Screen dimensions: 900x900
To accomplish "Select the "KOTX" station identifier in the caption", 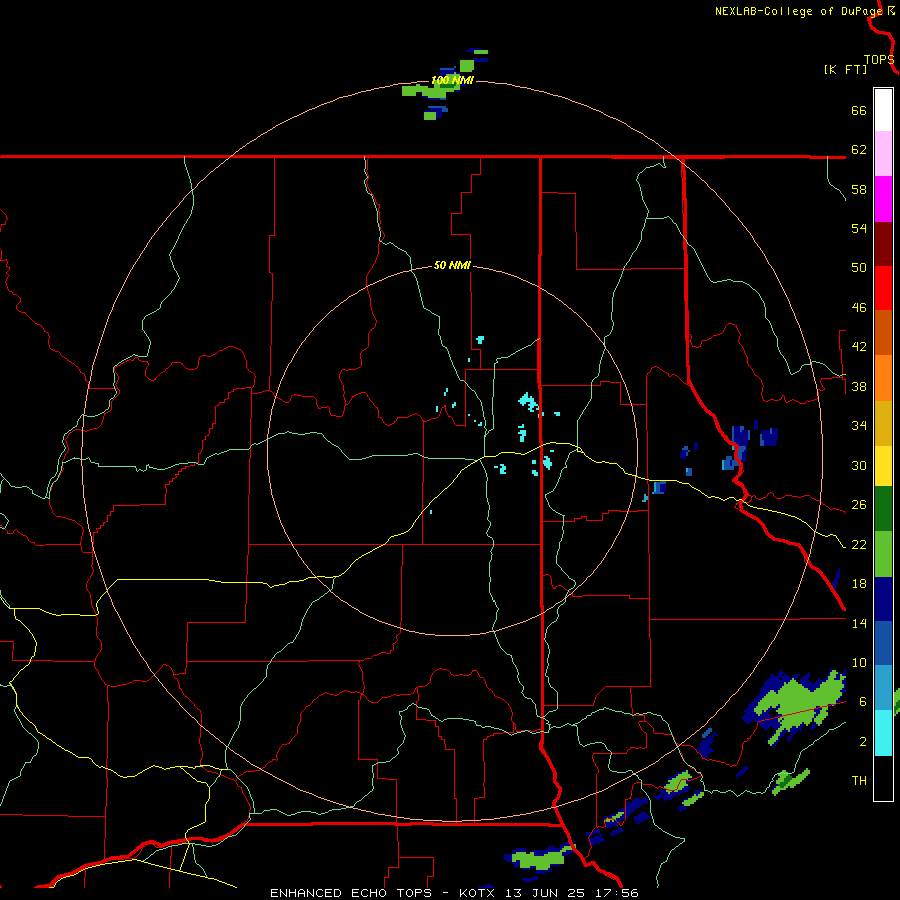I will tap(477, 893).
